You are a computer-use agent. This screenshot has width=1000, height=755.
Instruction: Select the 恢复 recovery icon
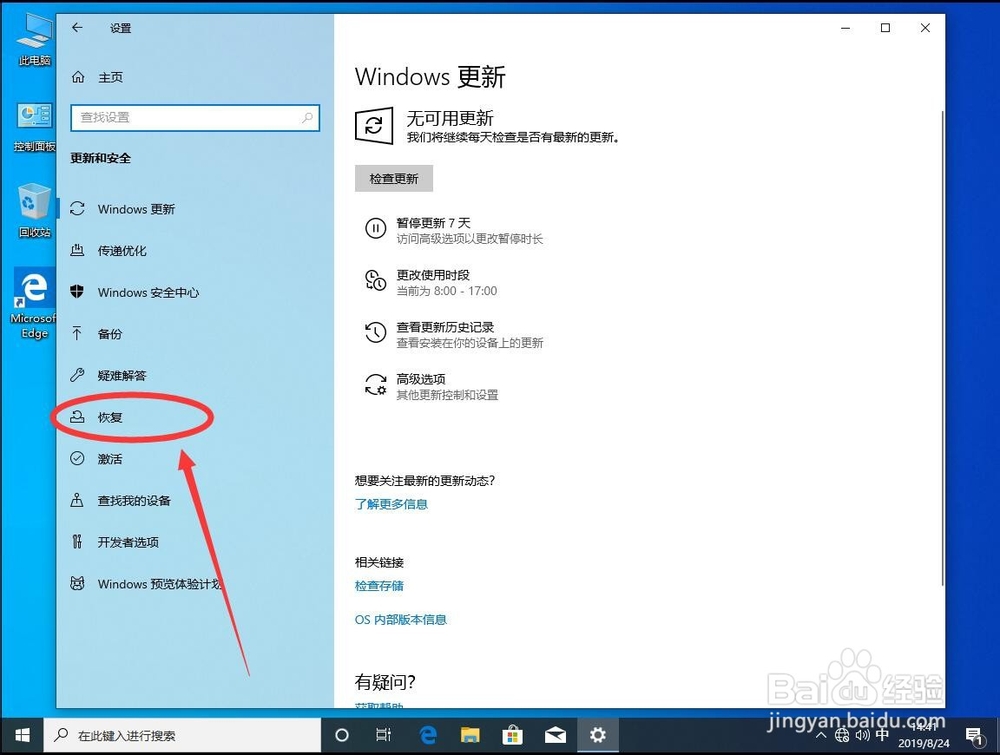coord(77,416)
